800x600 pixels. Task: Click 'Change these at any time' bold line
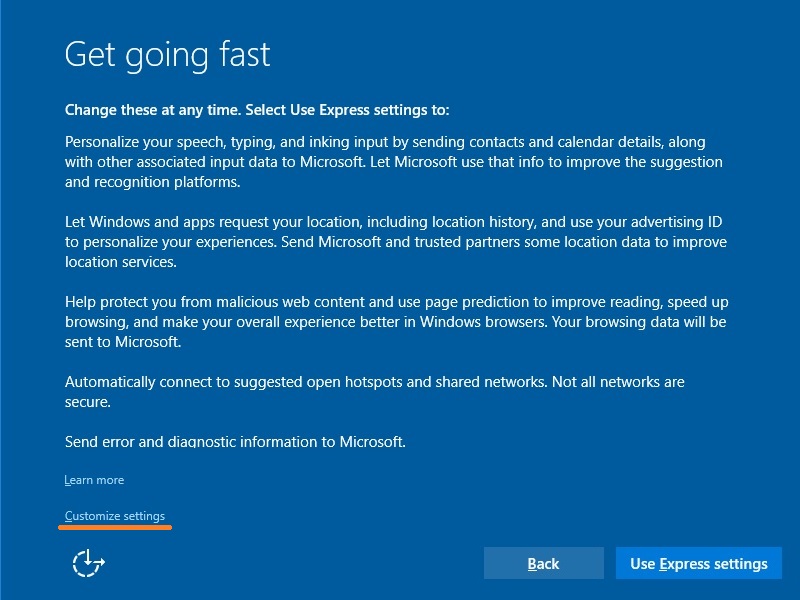click(257, 110)
